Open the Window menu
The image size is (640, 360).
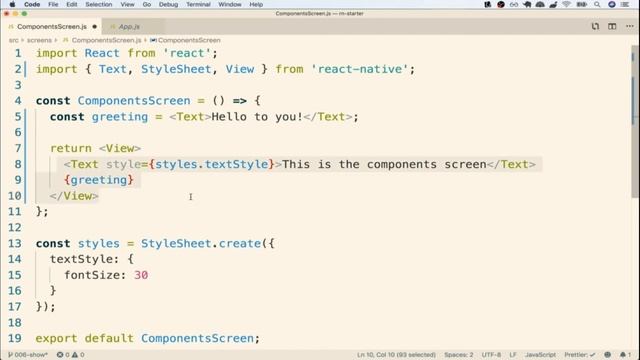click(x=230, y=4)
